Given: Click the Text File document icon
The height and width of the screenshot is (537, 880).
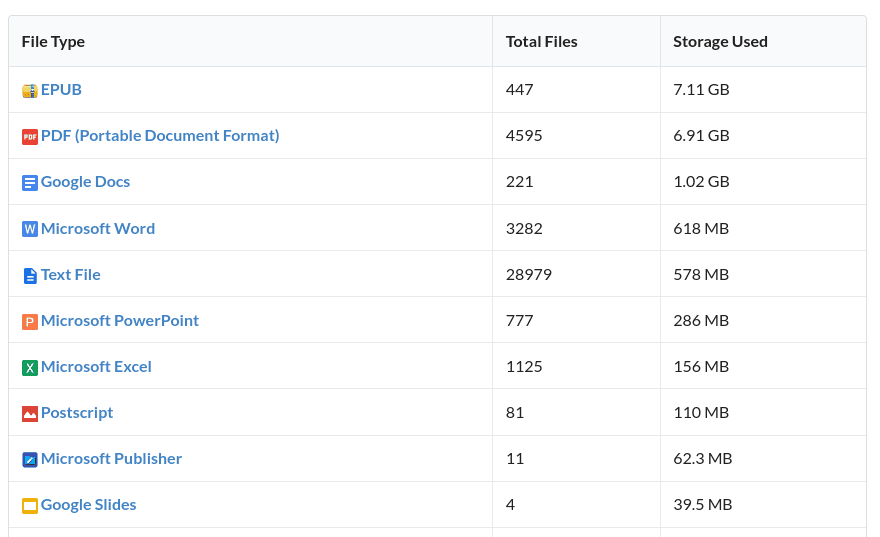Looking at the screenshot, I should point(30,276).
